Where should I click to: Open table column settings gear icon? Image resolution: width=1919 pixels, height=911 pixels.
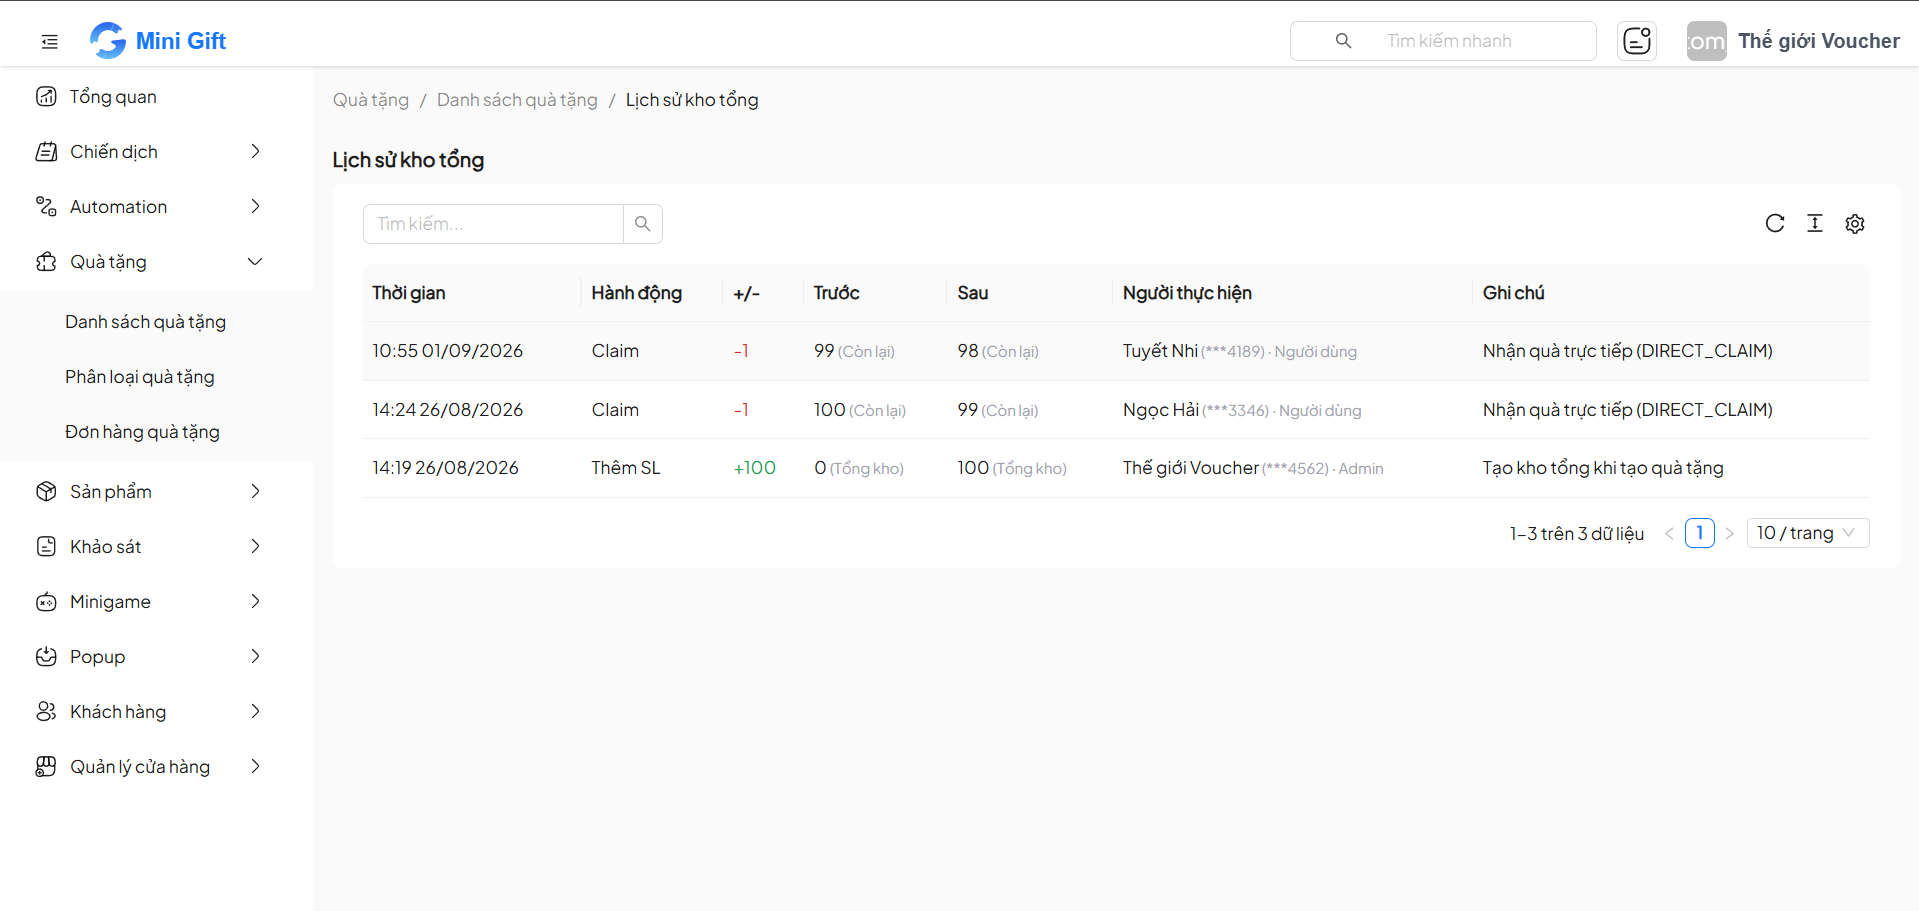tap(1855, 224)
